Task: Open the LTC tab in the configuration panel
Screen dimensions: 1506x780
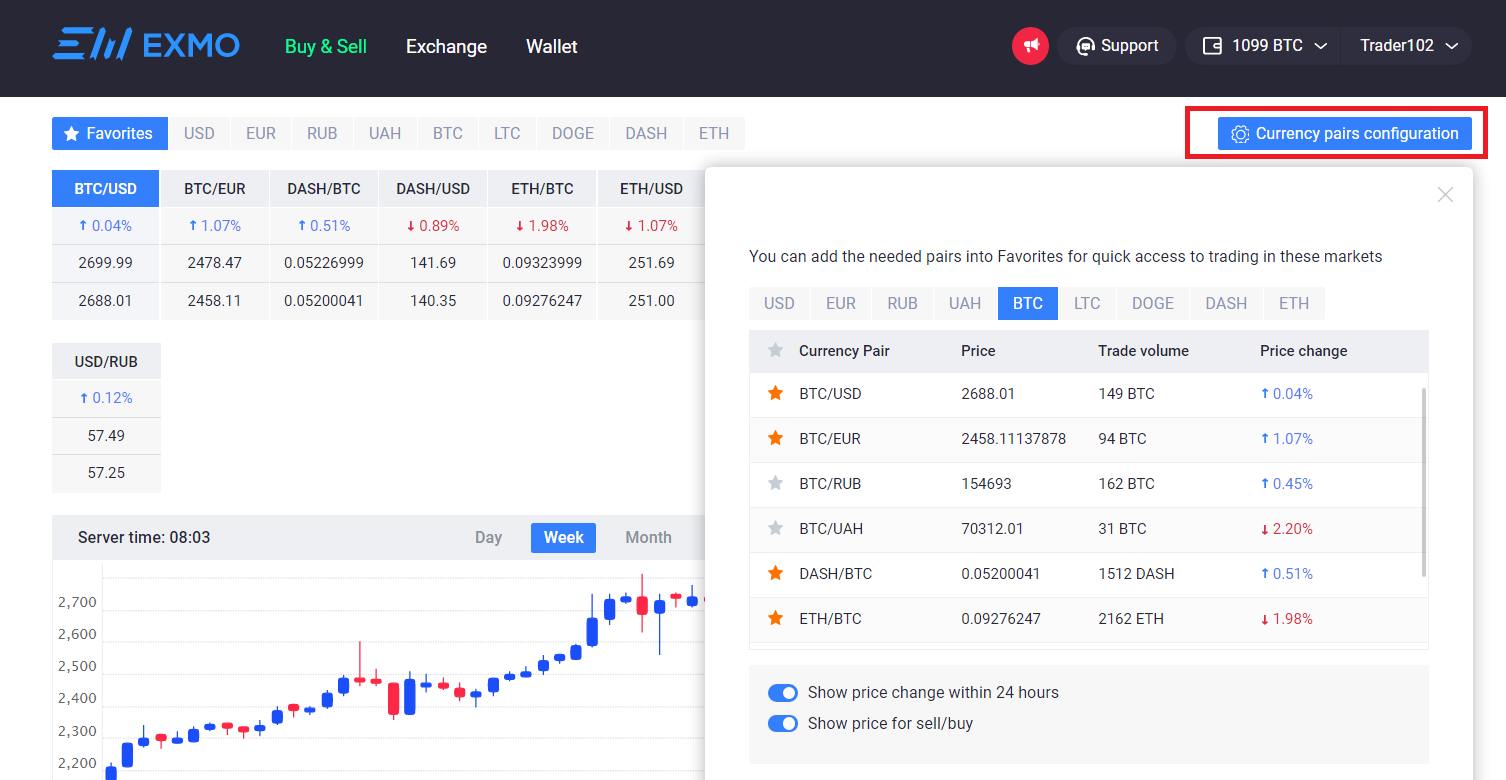Action: point(1087,303)
